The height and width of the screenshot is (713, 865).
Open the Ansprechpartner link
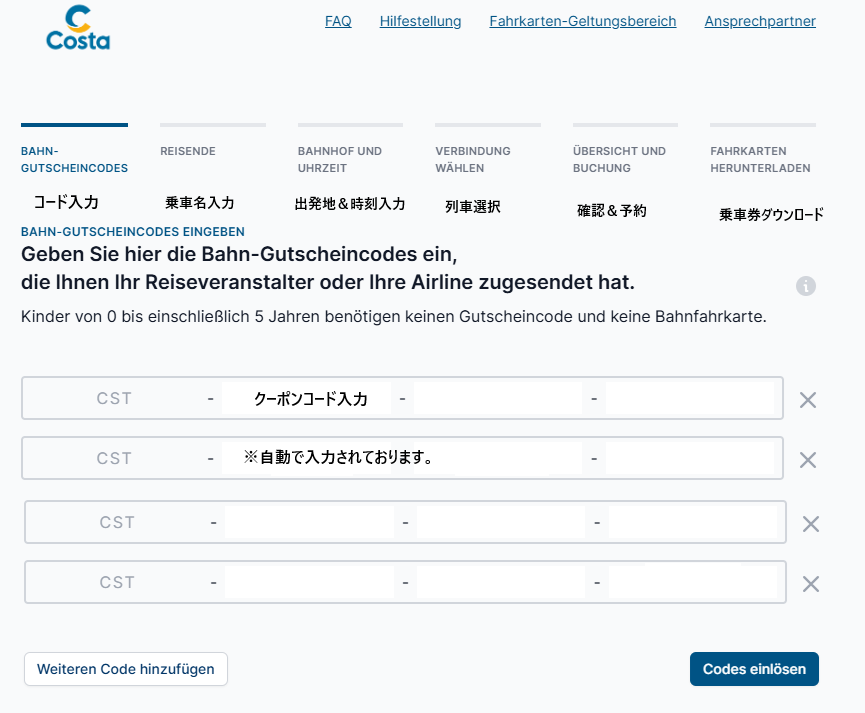760,21
